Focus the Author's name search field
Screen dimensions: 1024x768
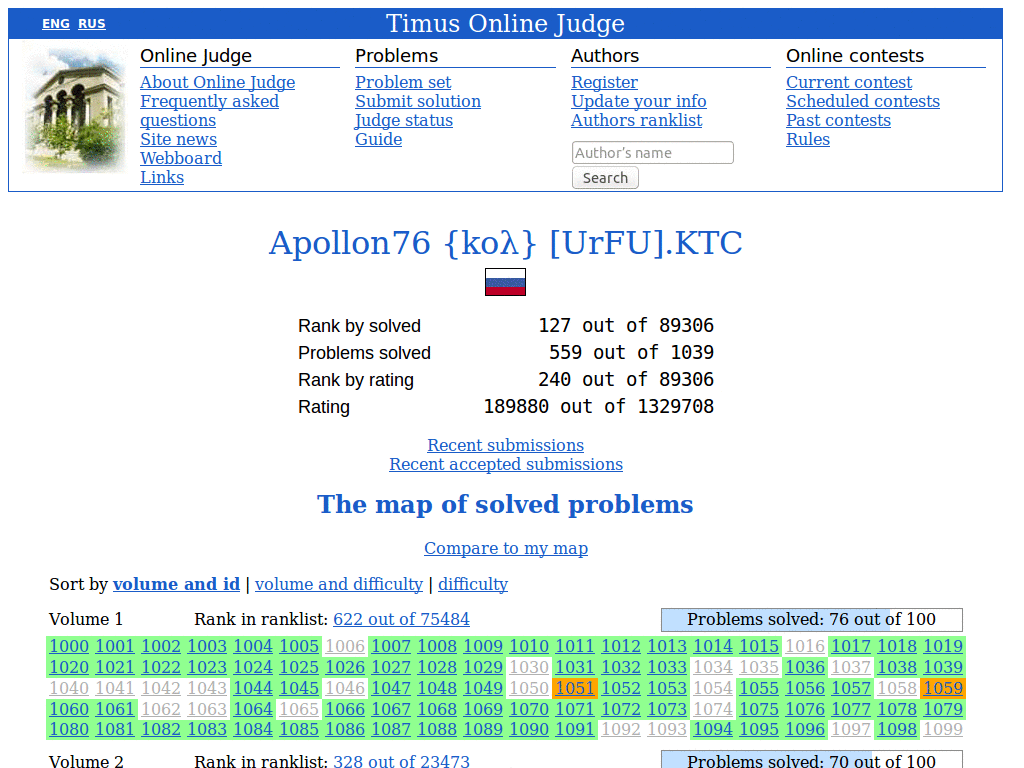pos(652,153)
